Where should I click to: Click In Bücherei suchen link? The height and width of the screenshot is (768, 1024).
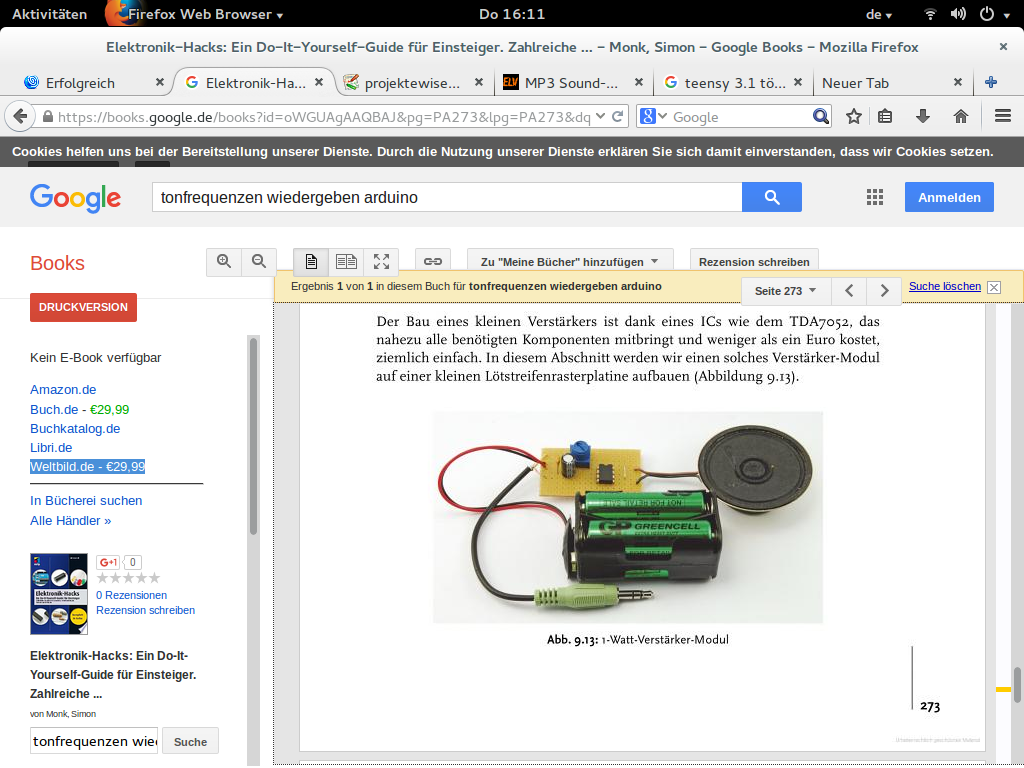click(86, 500)
